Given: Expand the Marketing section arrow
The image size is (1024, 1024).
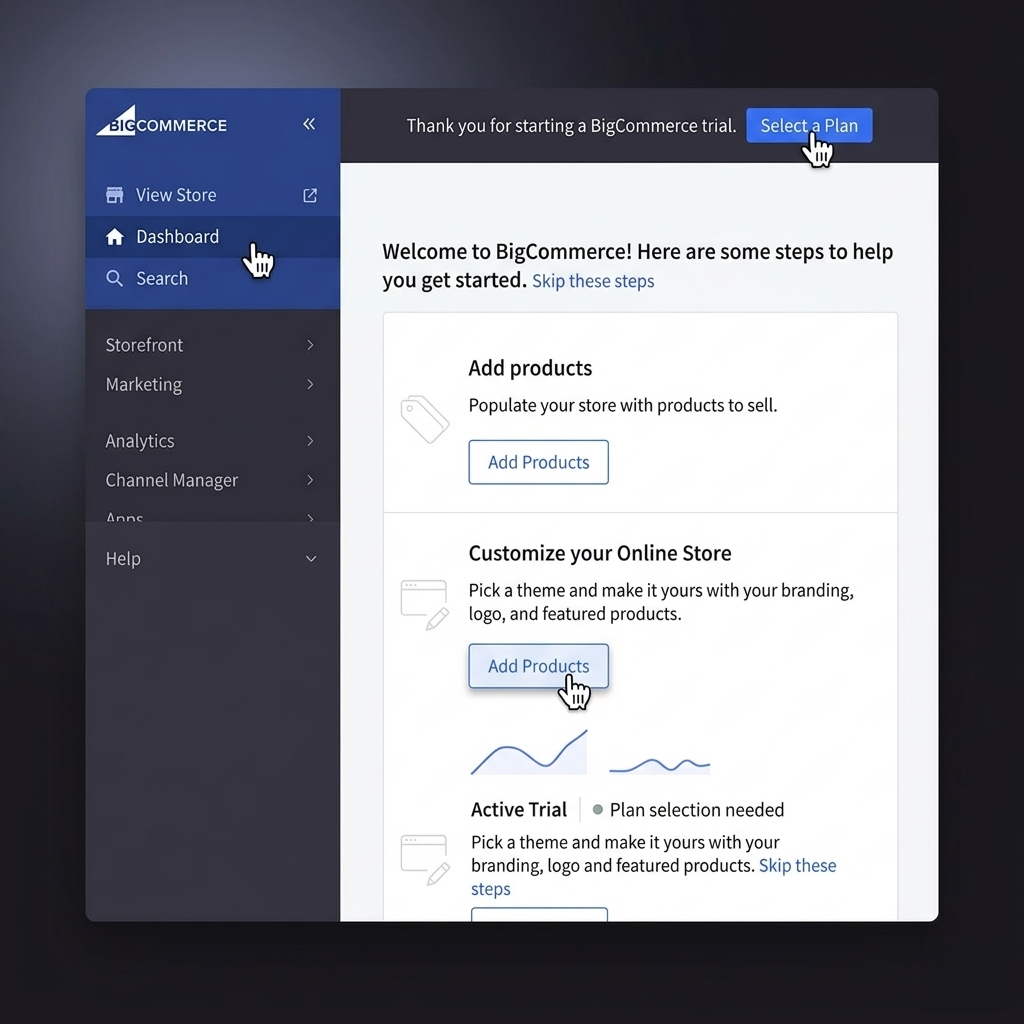Looking at the screenshot, I should (310, 385).
